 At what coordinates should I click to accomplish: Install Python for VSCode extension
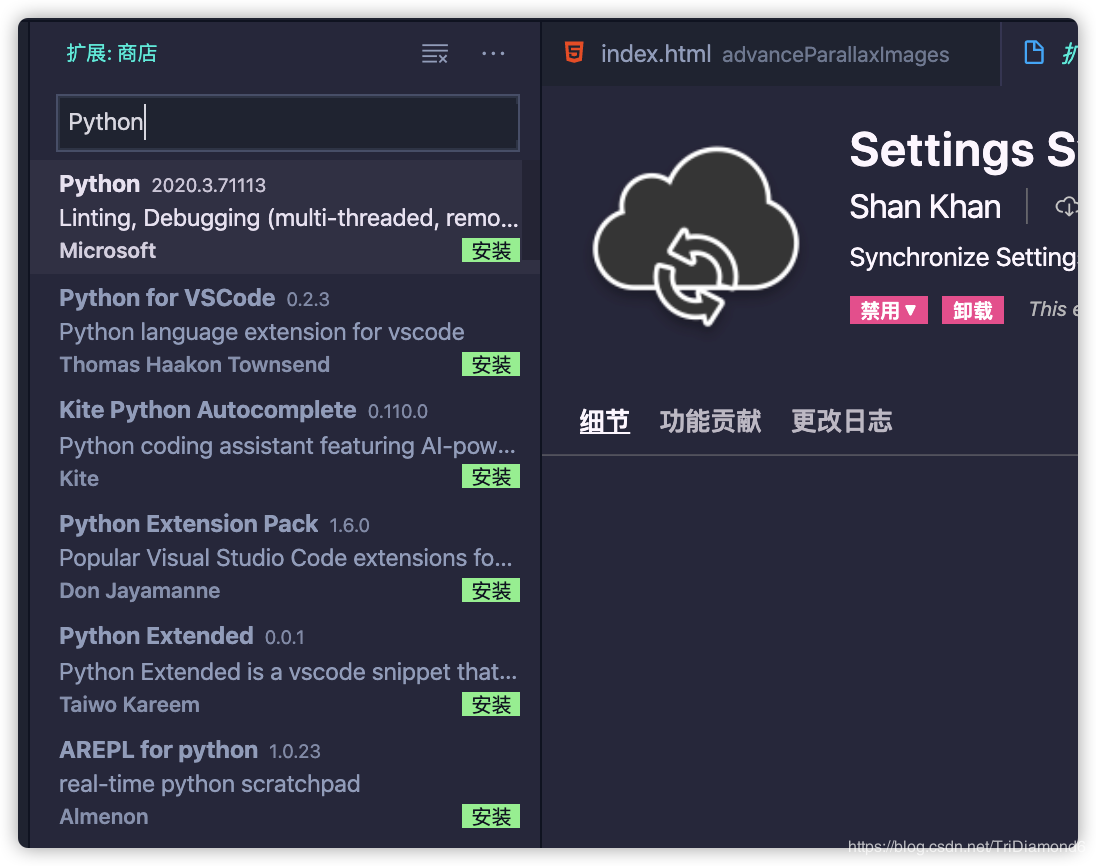tap(491, 364)
